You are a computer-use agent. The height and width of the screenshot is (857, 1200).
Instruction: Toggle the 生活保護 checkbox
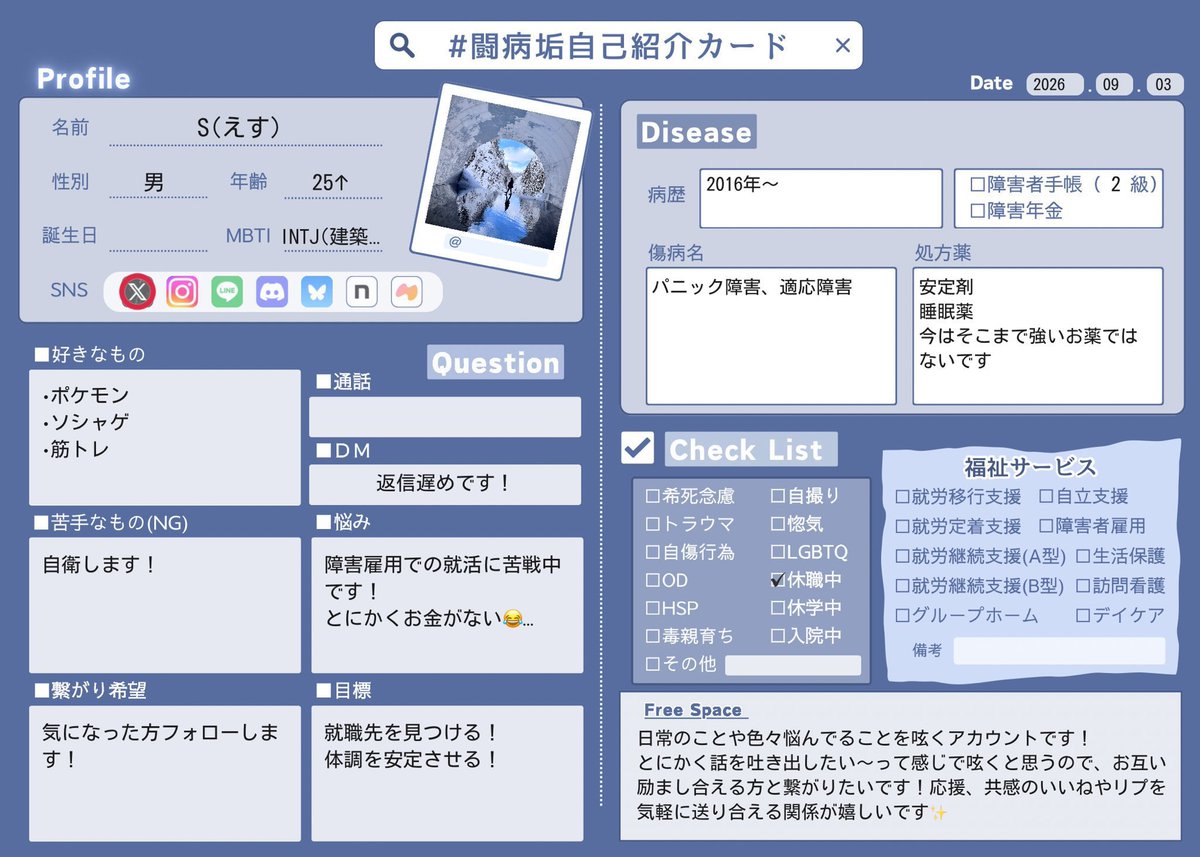point(1083,557)
